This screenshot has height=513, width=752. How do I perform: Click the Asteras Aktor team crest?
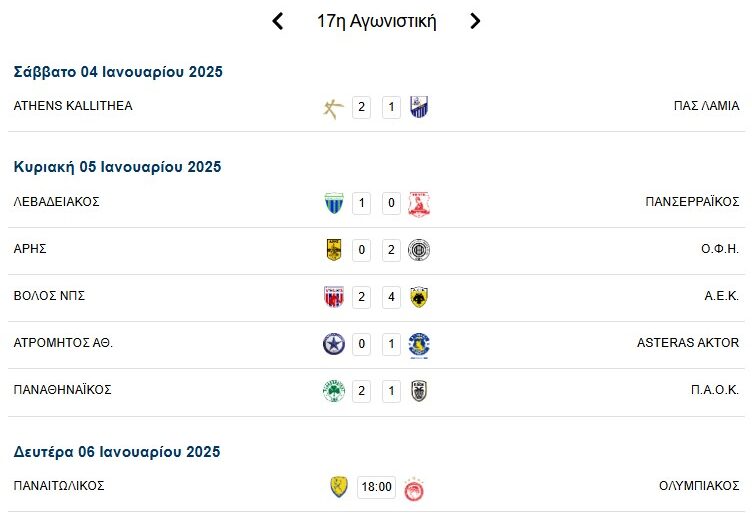(419, 345)
